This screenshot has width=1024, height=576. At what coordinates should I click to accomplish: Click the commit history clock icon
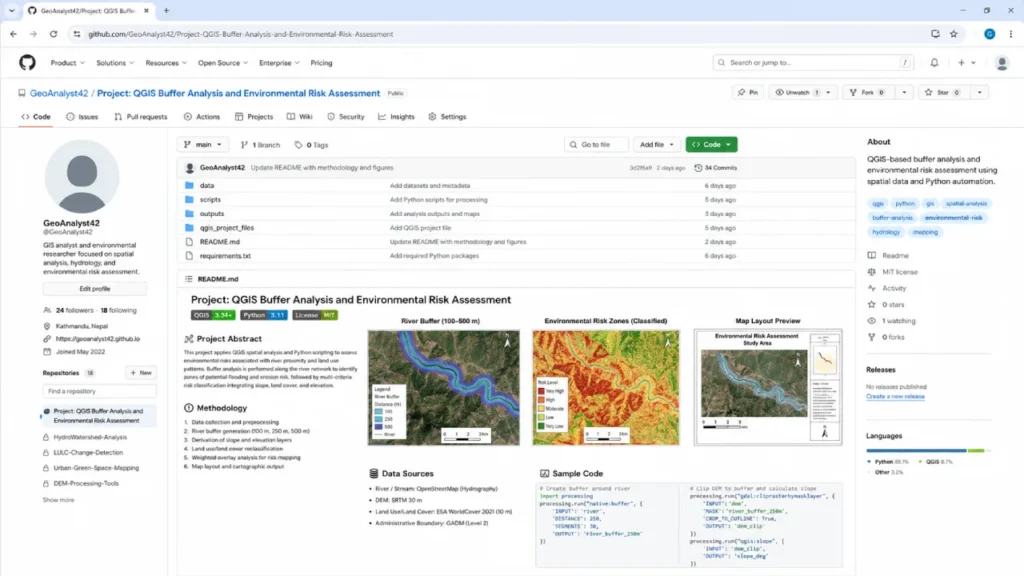pos(697,168)
